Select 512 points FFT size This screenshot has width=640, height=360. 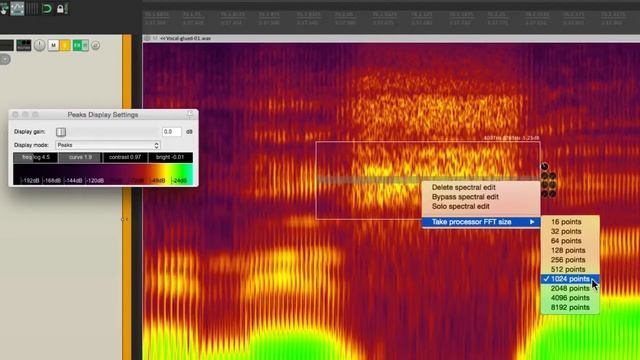(x=570, y=269)
